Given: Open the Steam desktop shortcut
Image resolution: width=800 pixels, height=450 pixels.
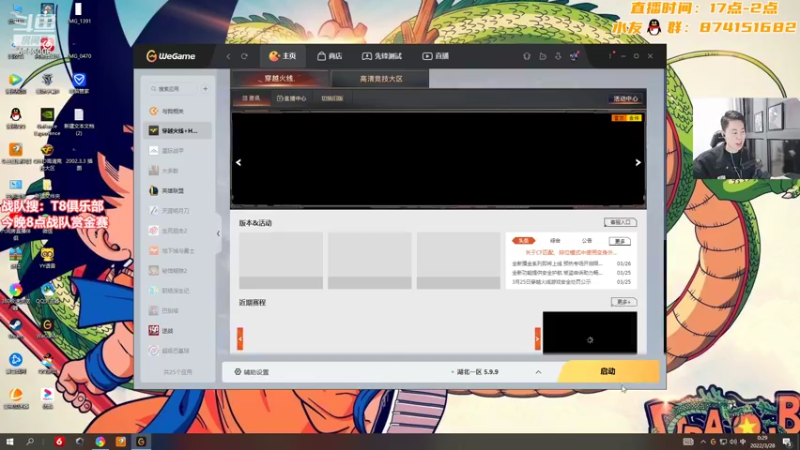Looking at the screenshot, I should pos(16,328).
